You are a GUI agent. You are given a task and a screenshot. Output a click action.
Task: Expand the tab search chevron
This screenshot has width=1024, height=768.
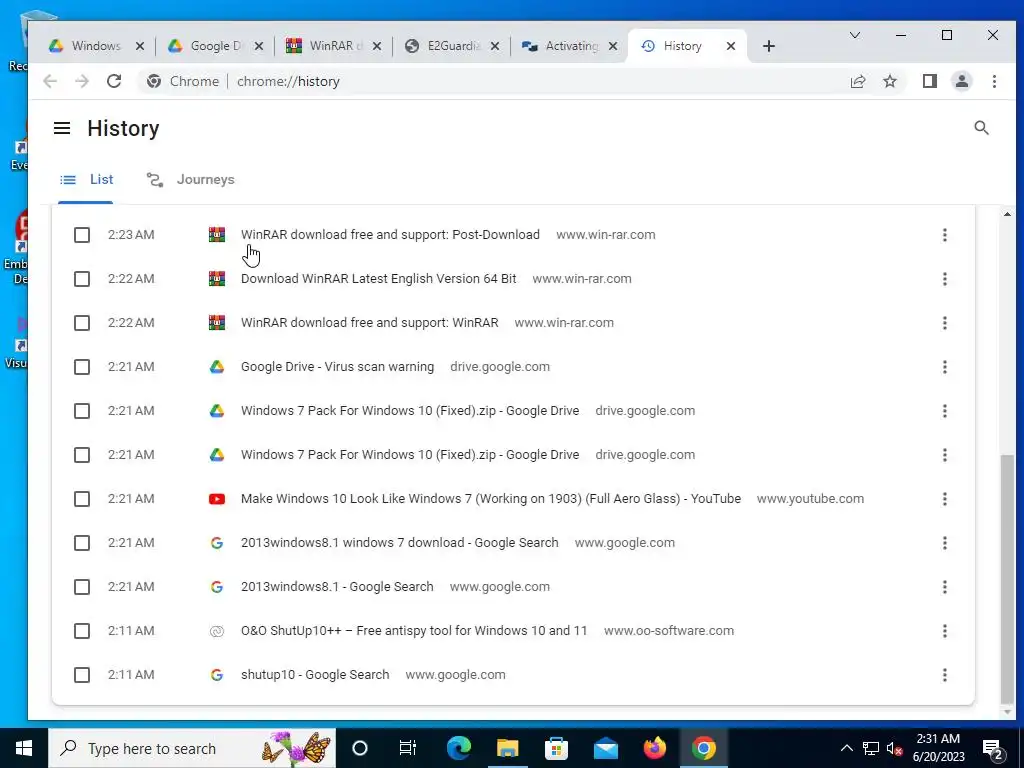[854, 35]
